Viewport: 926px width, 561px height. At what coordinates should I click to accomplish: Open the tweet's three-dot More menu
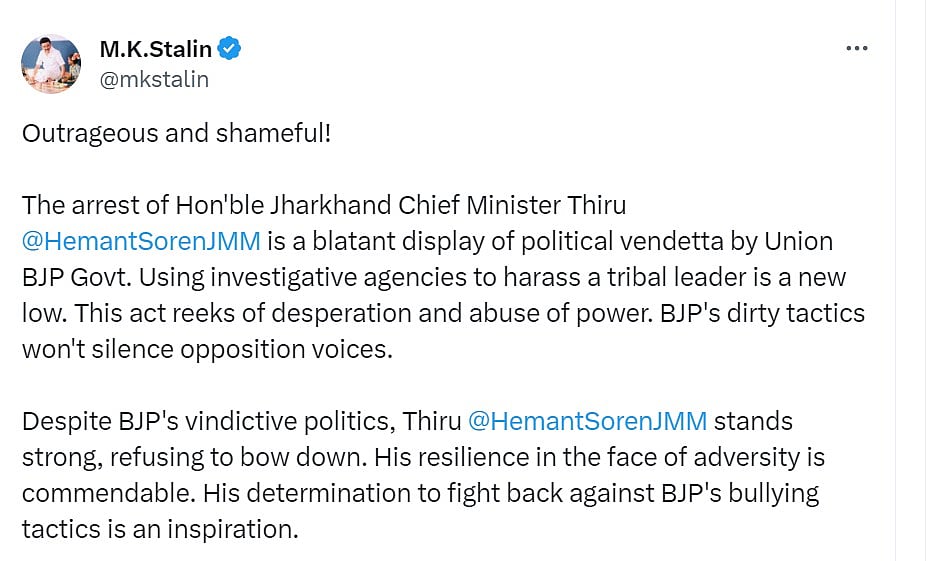pyautogui.click(x=856, y=48)
